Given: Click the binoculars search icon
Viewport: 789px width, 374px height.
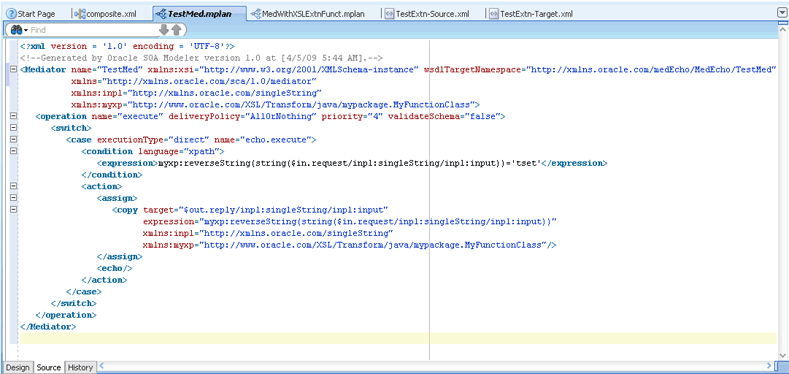Looking at the screenshot, I should click(x=15, y=30).
